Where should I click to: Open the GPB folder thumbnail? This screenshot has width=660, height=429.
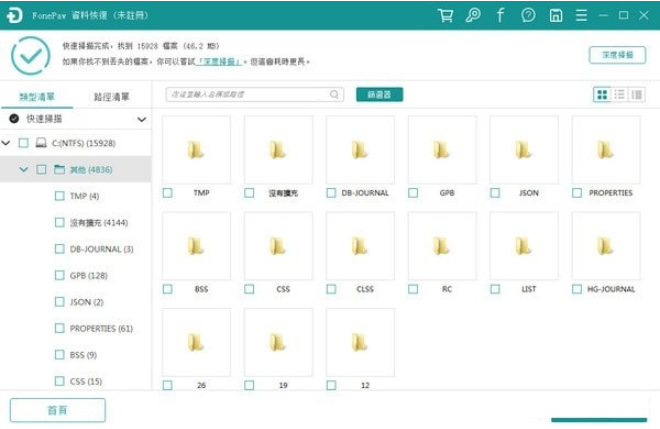tap(442, 150)
